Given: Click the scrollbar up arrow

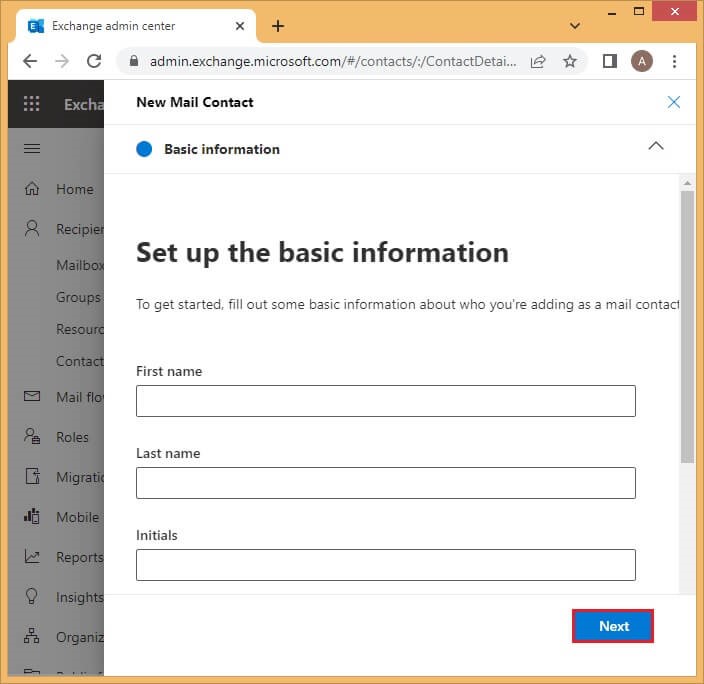Looking at the screenshot, I should pyautogui.click(x=687, y=183).
